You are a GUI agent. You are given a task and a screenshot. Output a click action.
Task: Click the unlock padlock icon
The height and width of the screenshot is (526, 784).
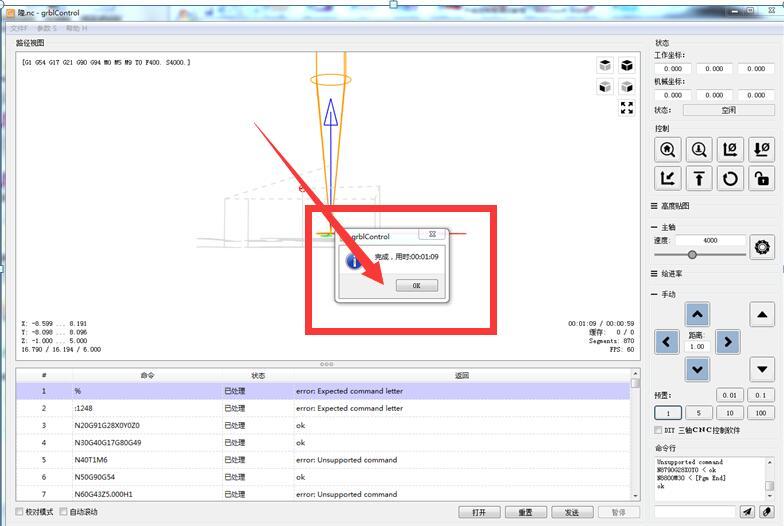point(761,179)
